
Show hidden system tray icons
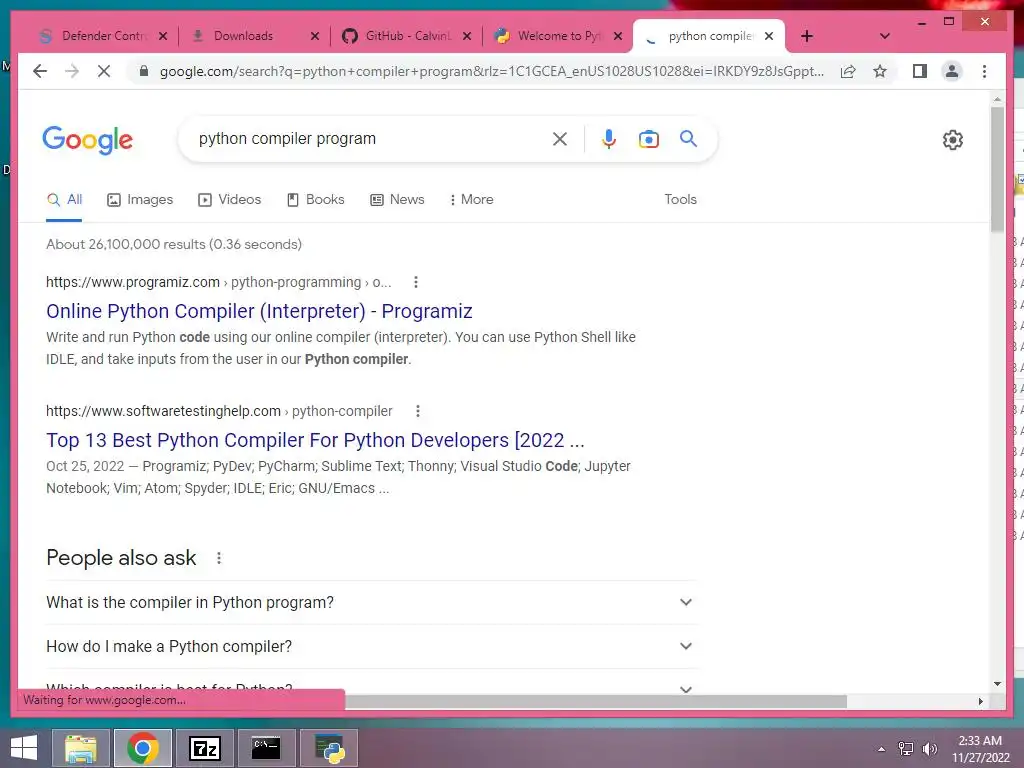(881, 749)
